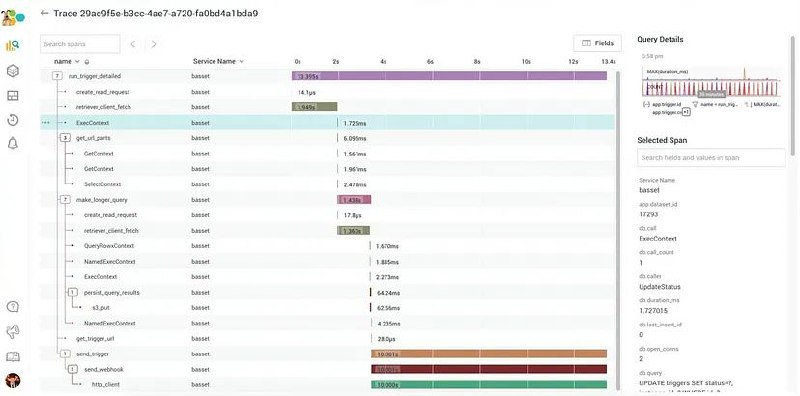Screen dimensions: 800x396
Task: Click the Search spans input field
Action: point(80,44)
